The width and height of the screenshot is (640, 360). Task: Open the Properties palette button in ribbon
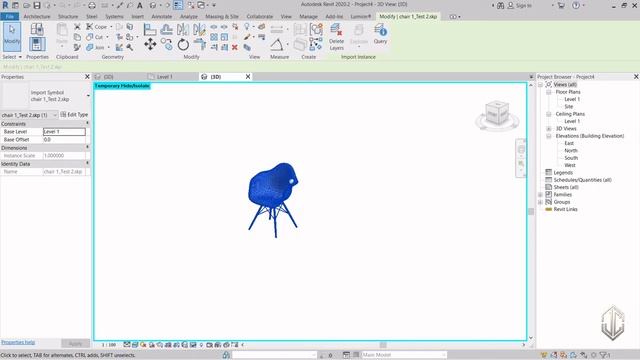tap(37, 44)
